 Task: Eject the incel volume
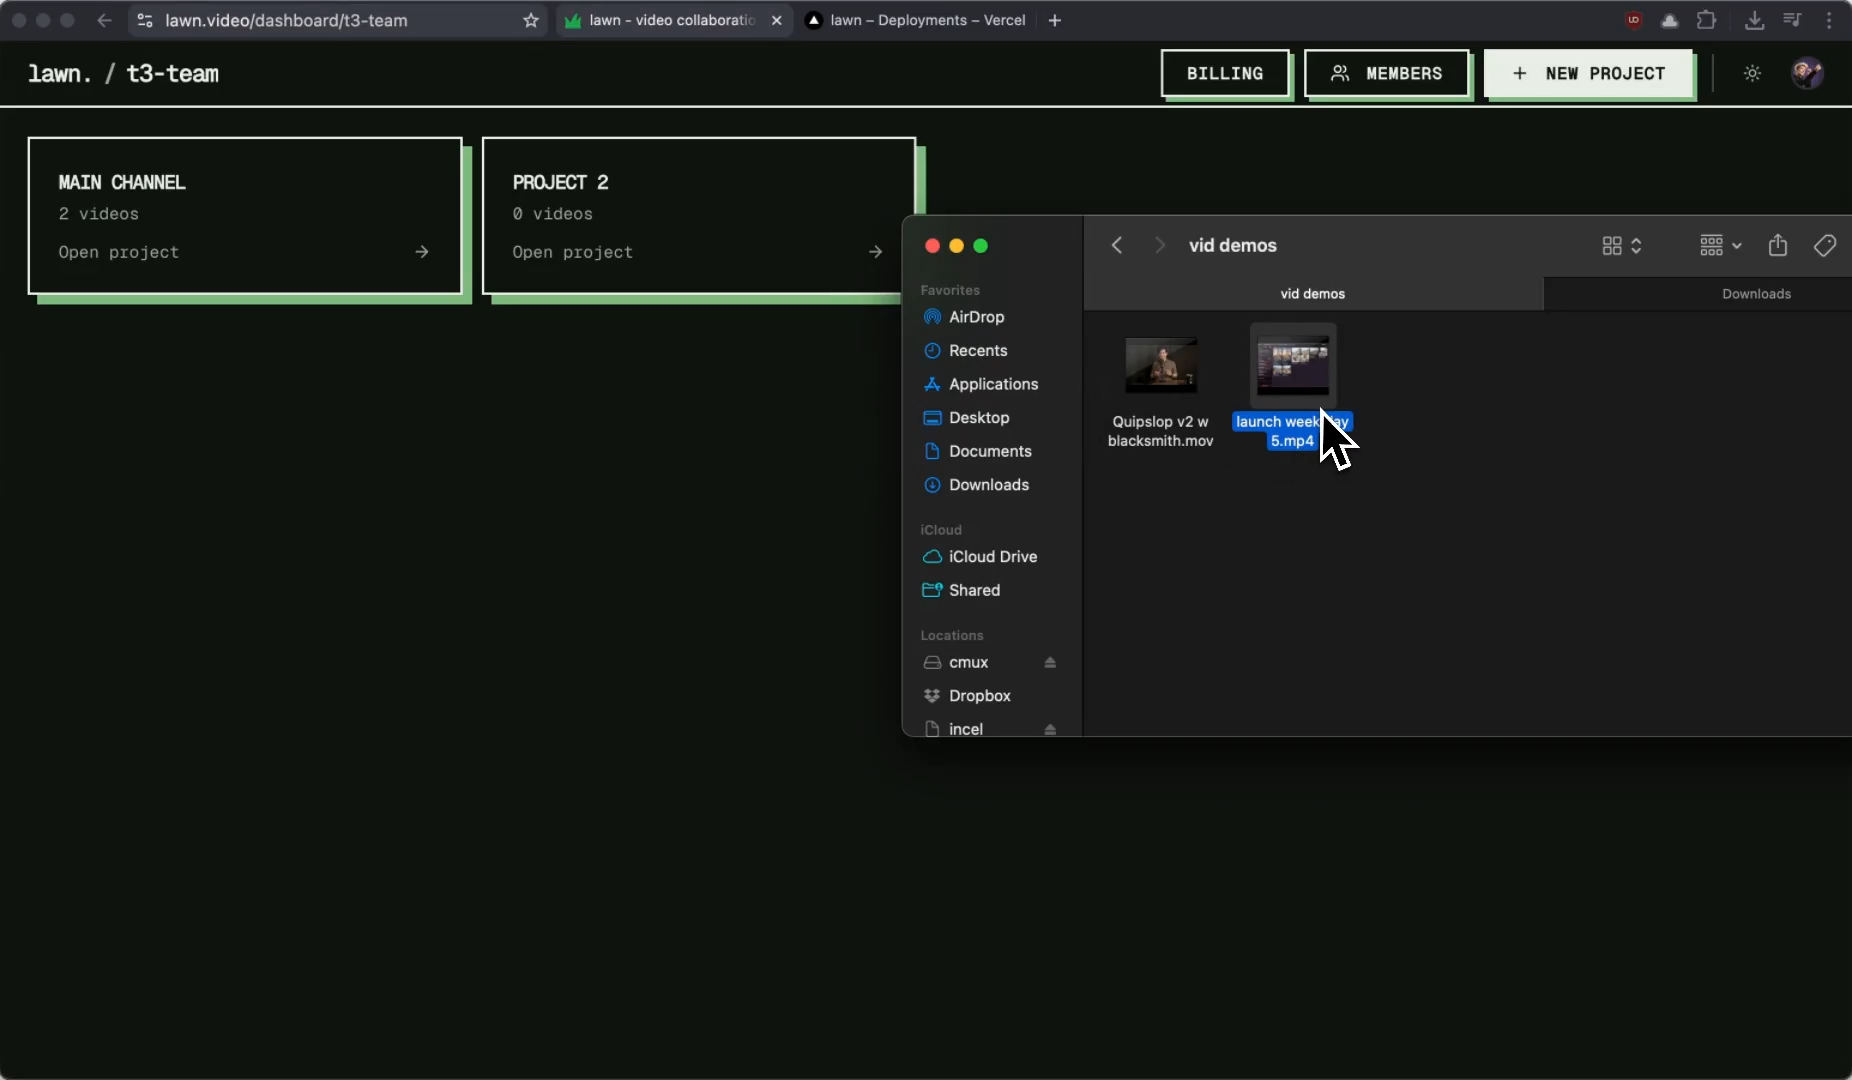(1051, 729)
